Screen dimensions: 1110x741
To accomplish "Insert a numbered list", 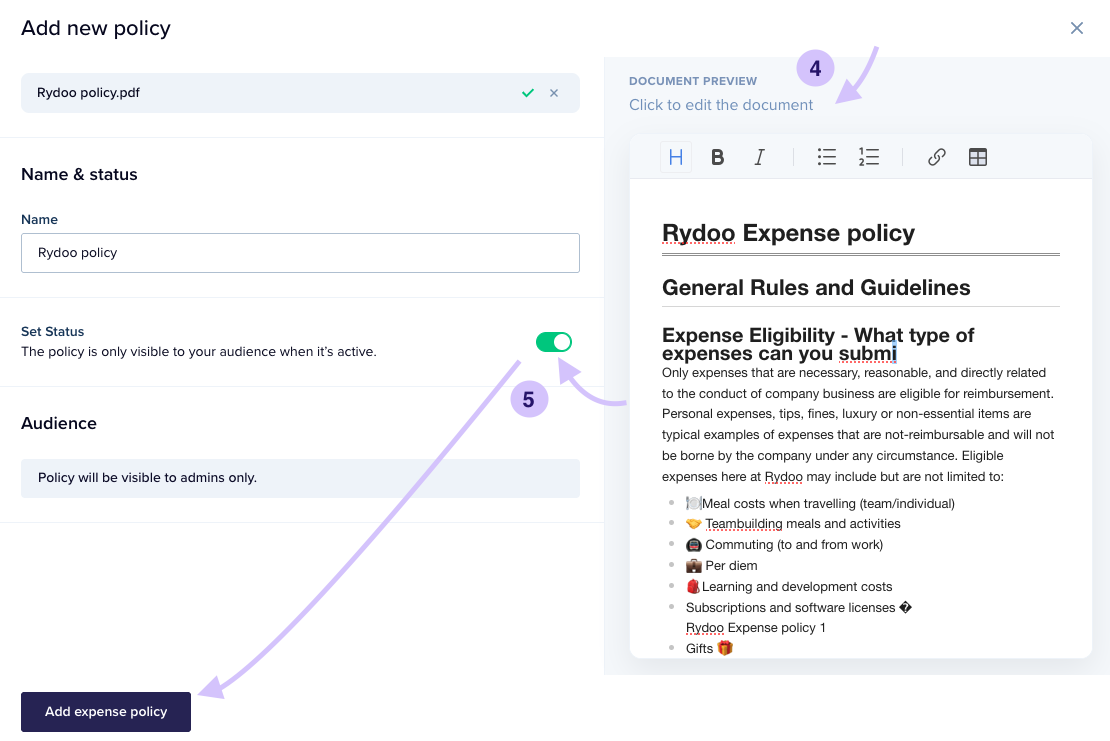I will pyautogui.click(x=869, y=157).
